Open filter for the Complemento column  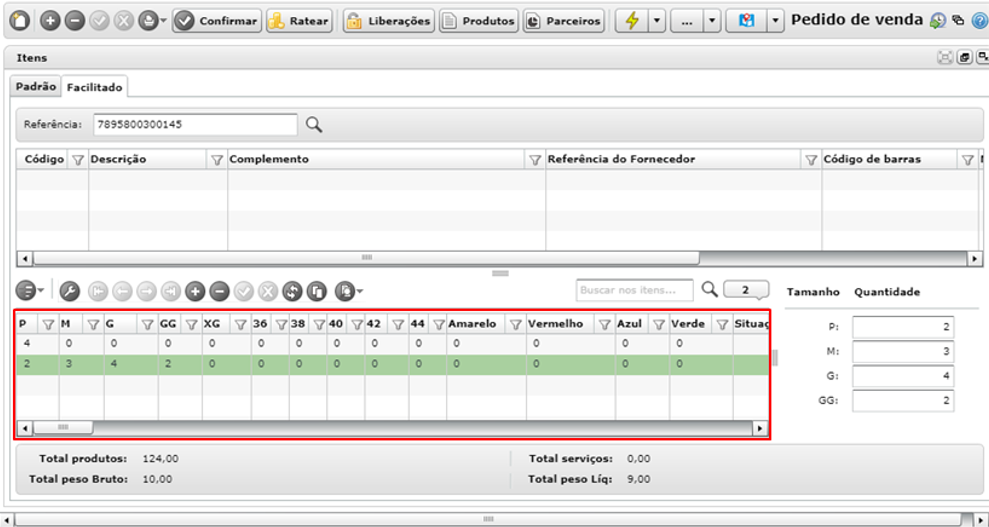(535, 160)
